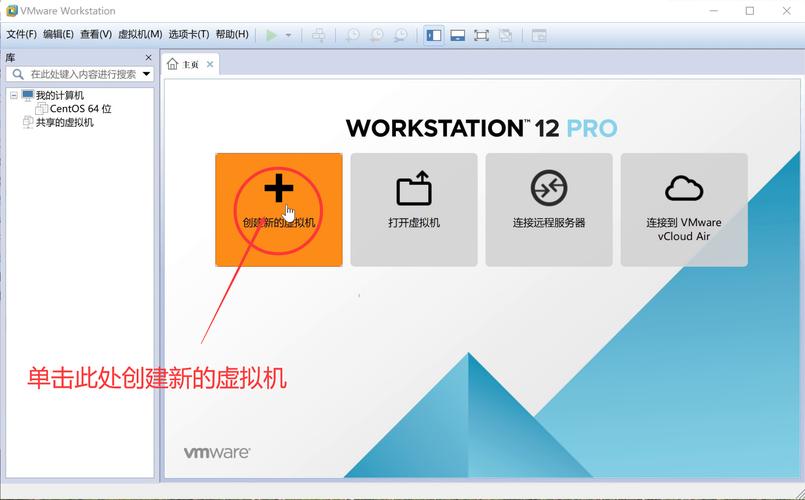The height and width of the screenshot is (500, 805).
Task: Click the 连接远程服务器 tile
Action: [x=549, y=210]
